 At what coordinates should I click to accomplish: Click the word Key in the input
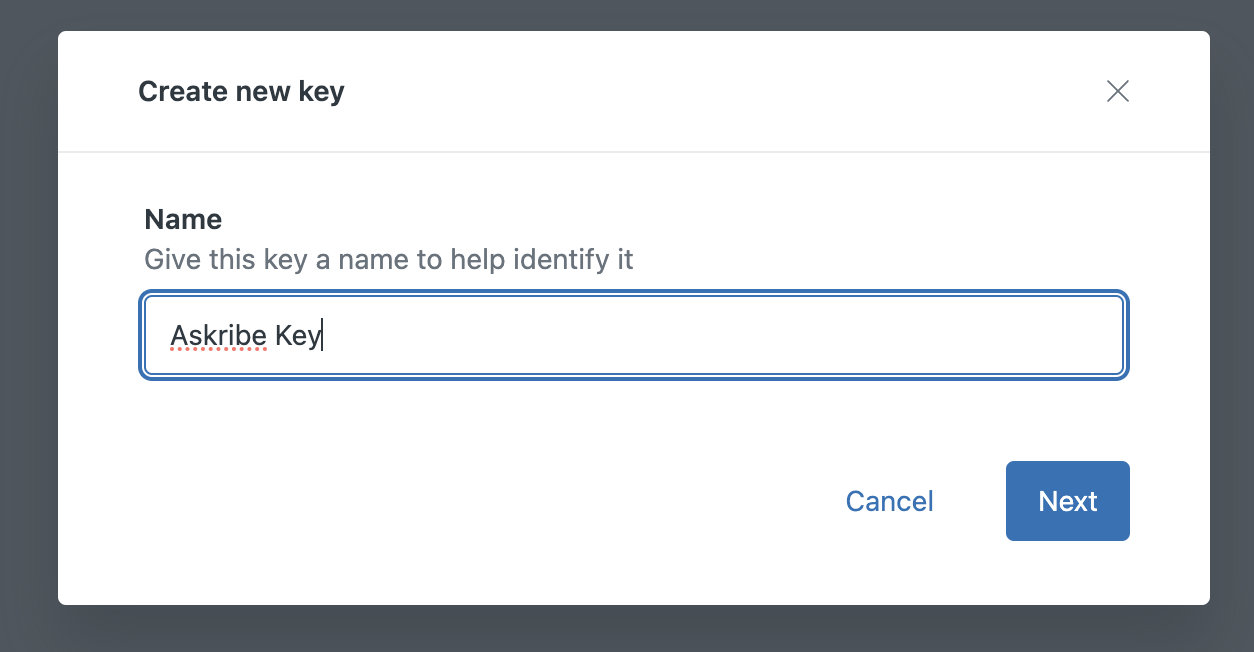[x=297, y=336]
